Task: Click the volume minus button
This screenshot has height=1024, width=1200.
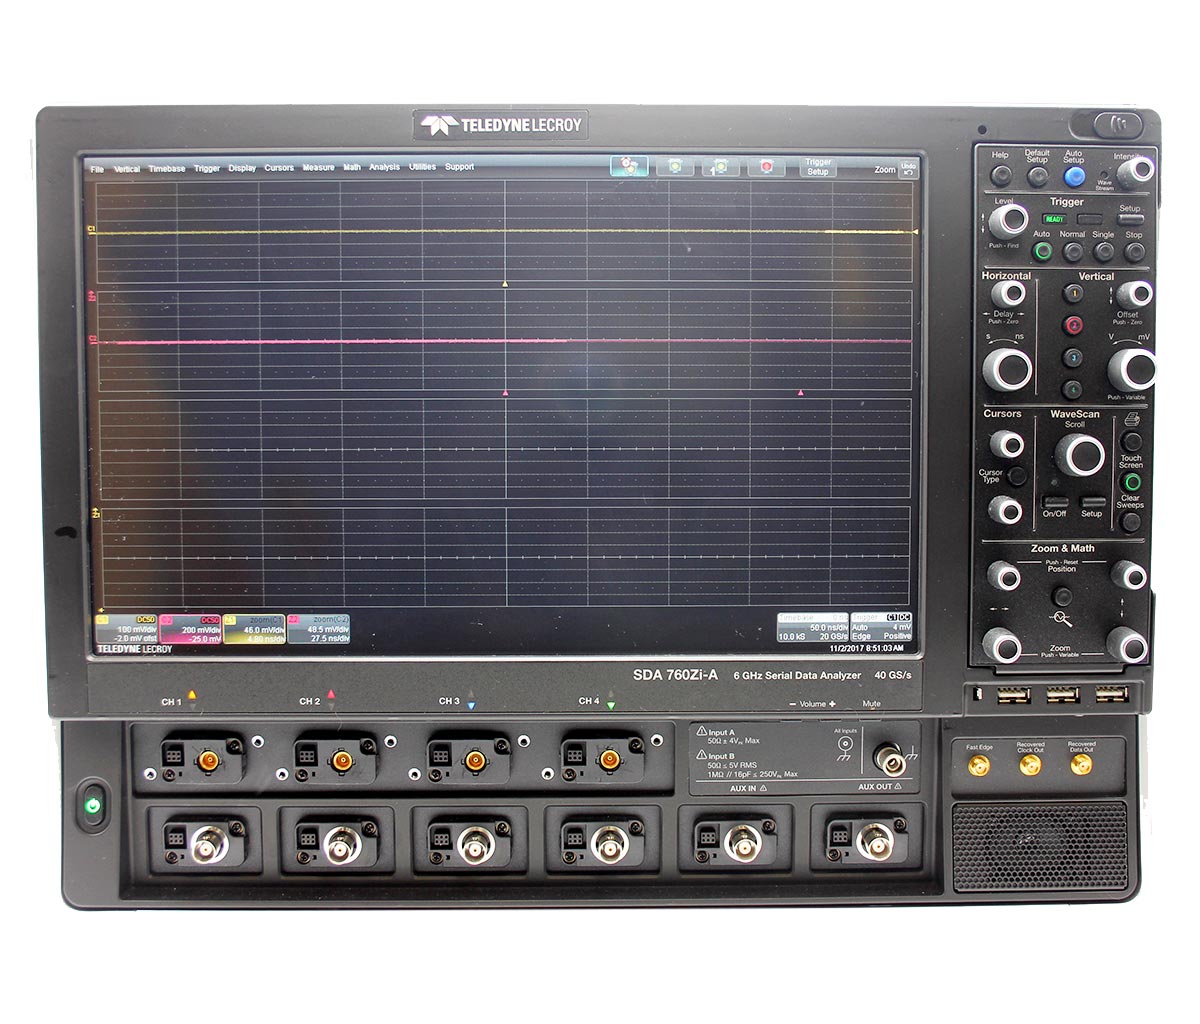Action: (x=793, y=704)
